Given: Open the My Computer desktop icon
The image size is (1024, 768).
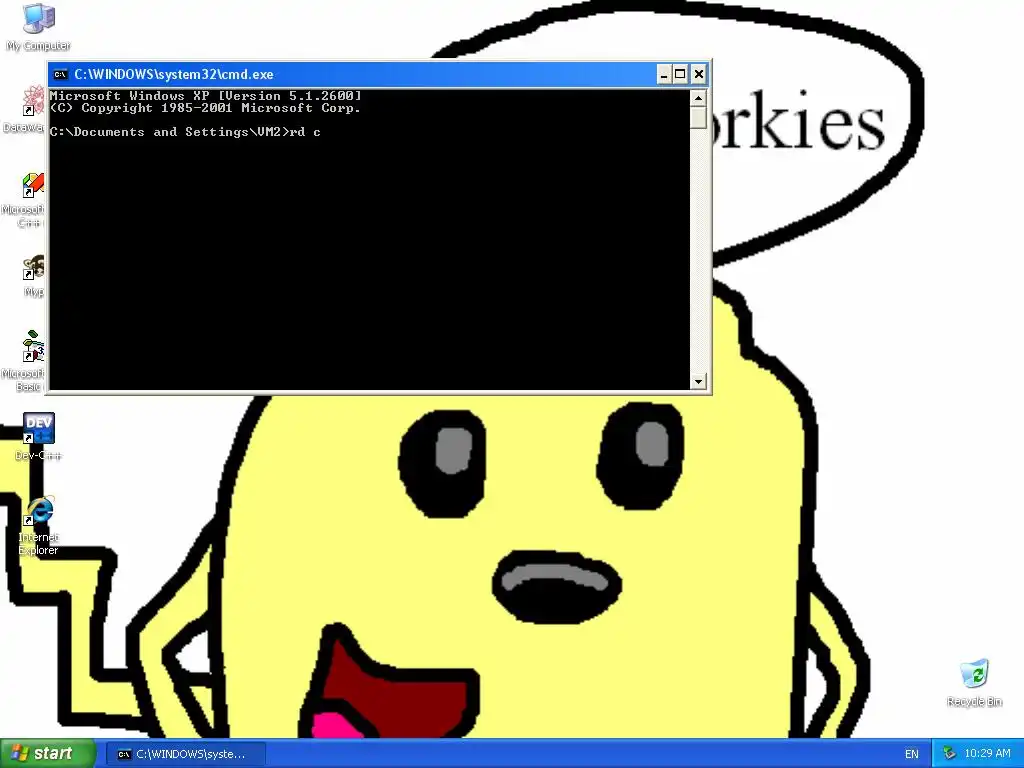Looking at the screenshot, I should [x=38, y=27].
